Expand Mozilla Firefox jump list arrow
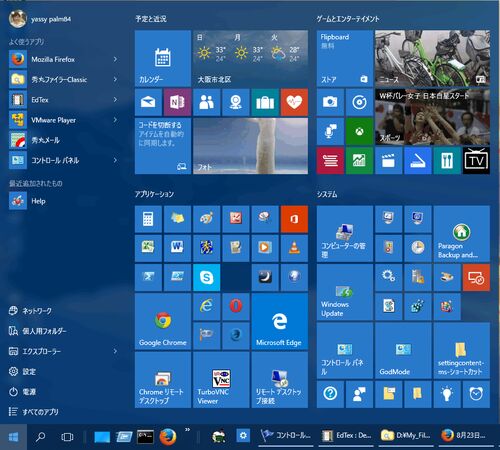 click(x=115, y=59)
